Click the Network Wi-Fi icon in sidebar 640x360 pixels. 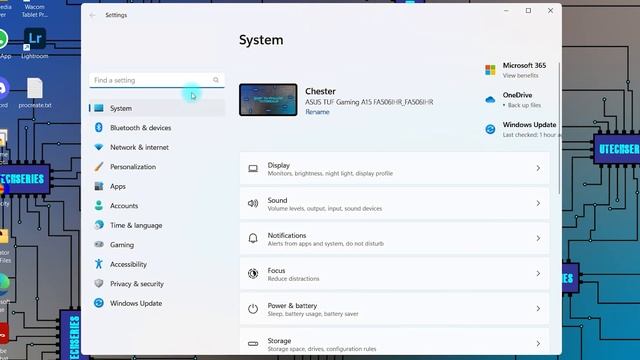99,147
